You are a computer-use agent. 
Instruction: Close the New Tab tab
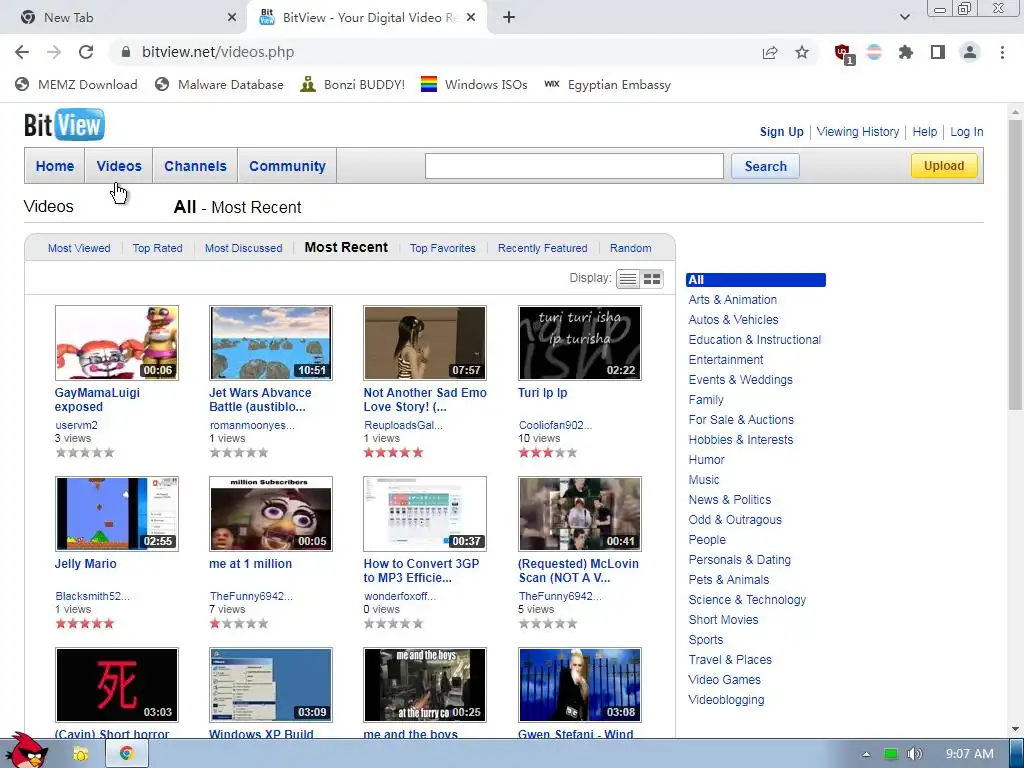[232, 18]
